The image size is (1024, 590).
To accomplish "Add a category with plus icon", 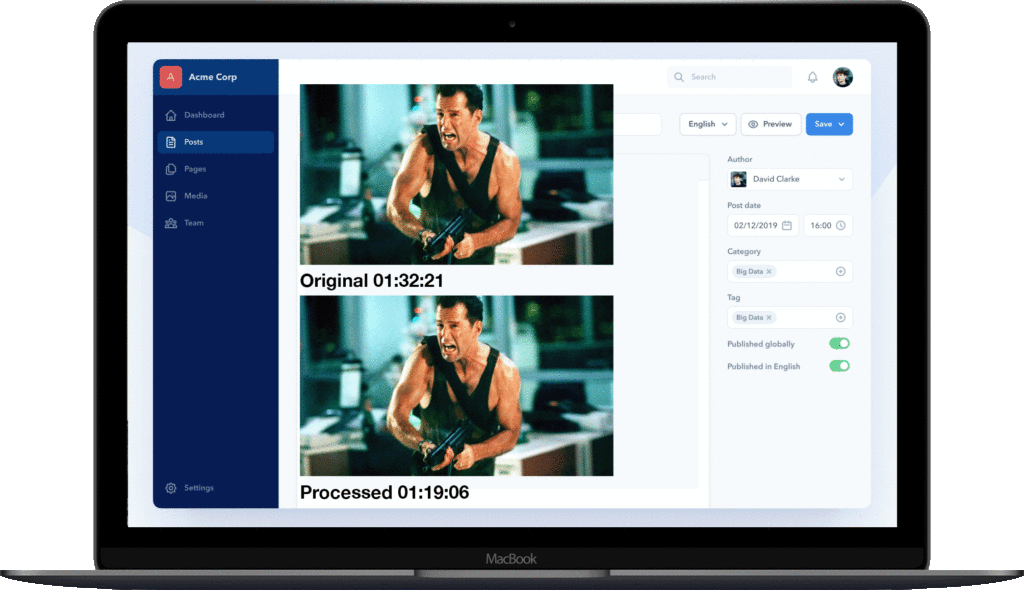I will click(x=840, y=271).
